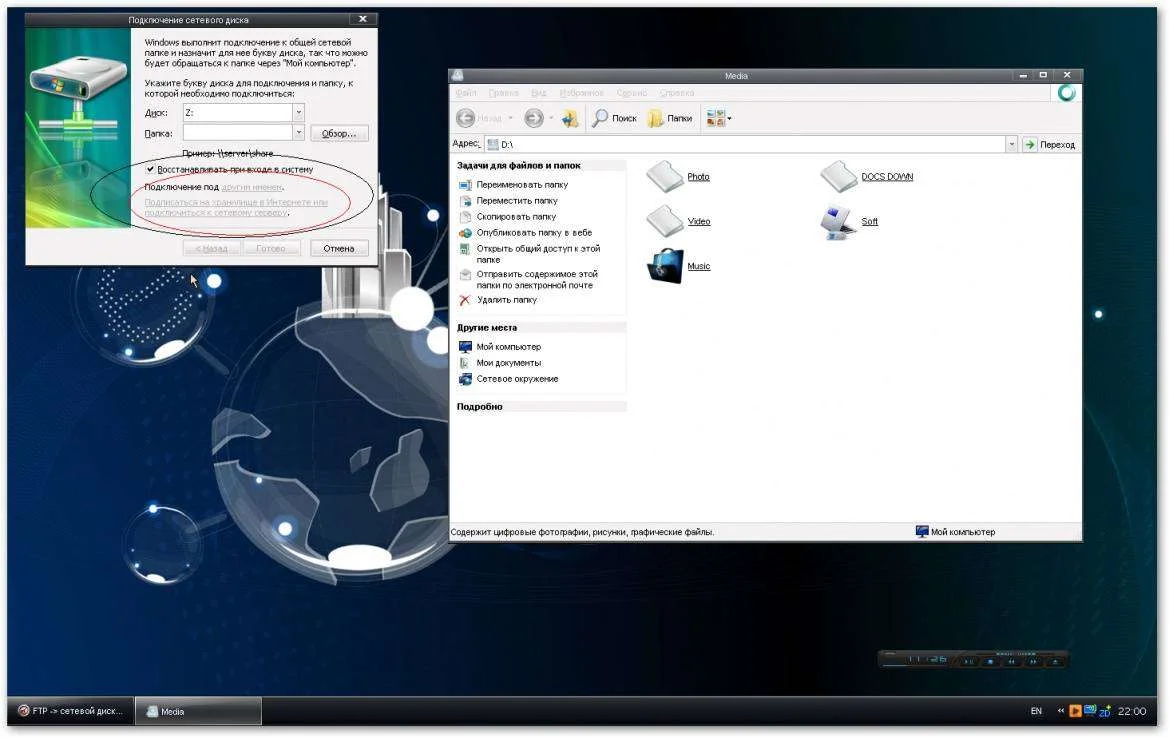Open the Music folder
Screen dimensions: 1169x738
point(678,266)
